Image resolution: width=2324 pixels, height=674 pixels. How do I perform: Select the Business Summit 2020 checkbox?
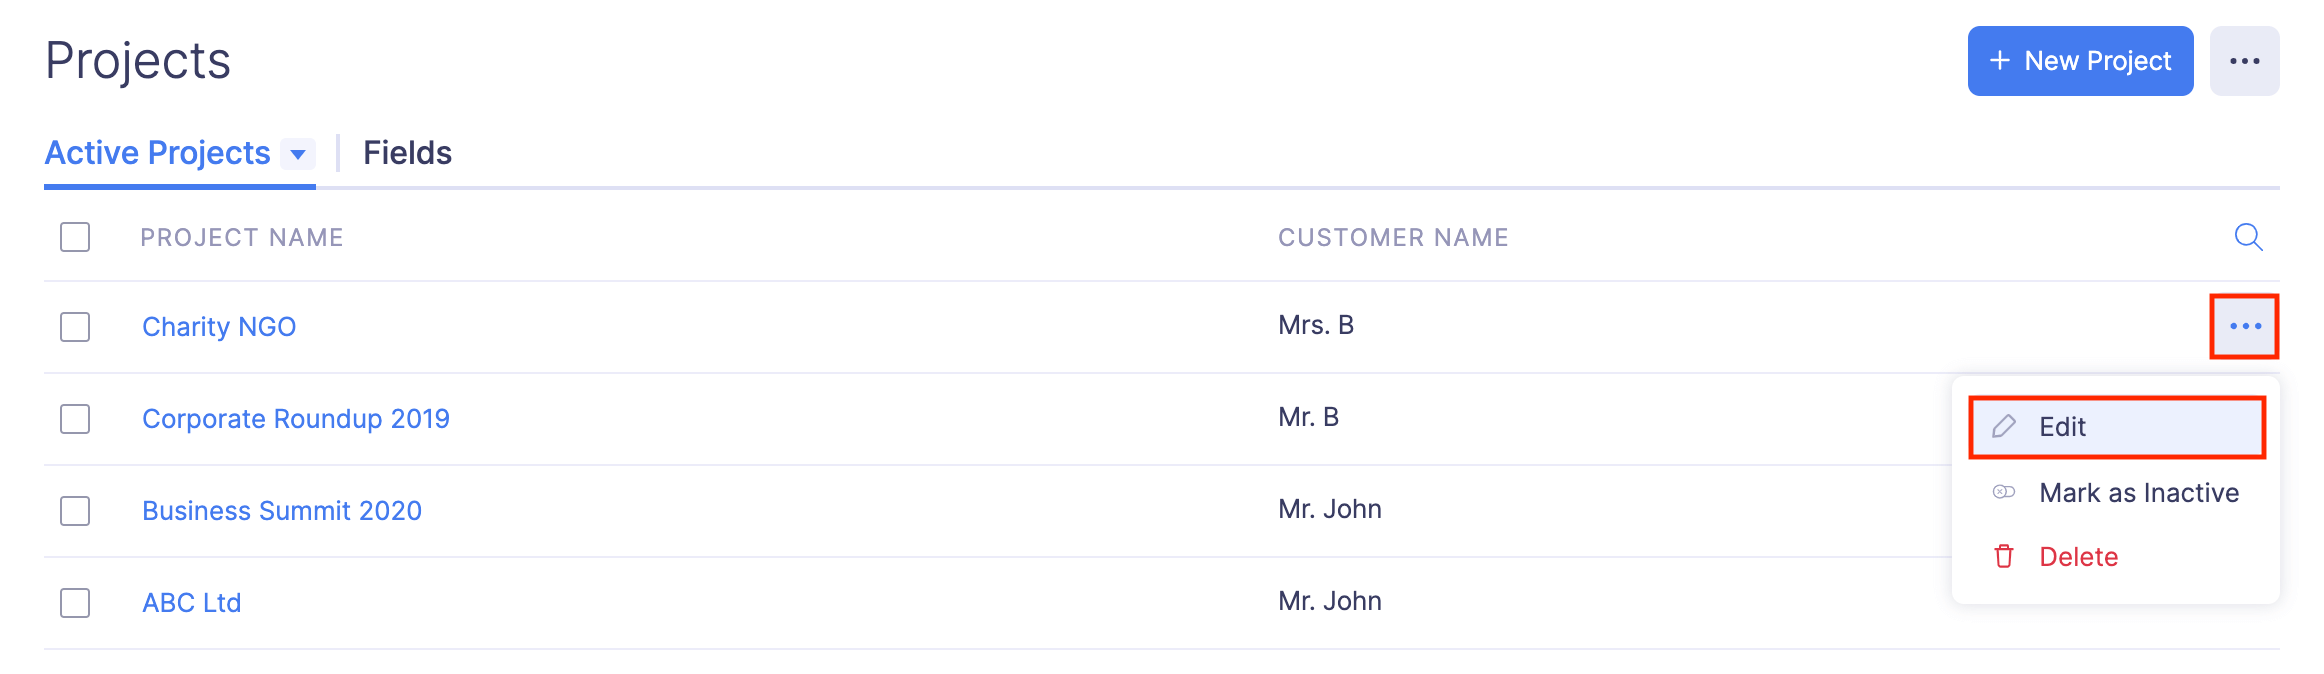pyautogui.click(x=75, y=511)
